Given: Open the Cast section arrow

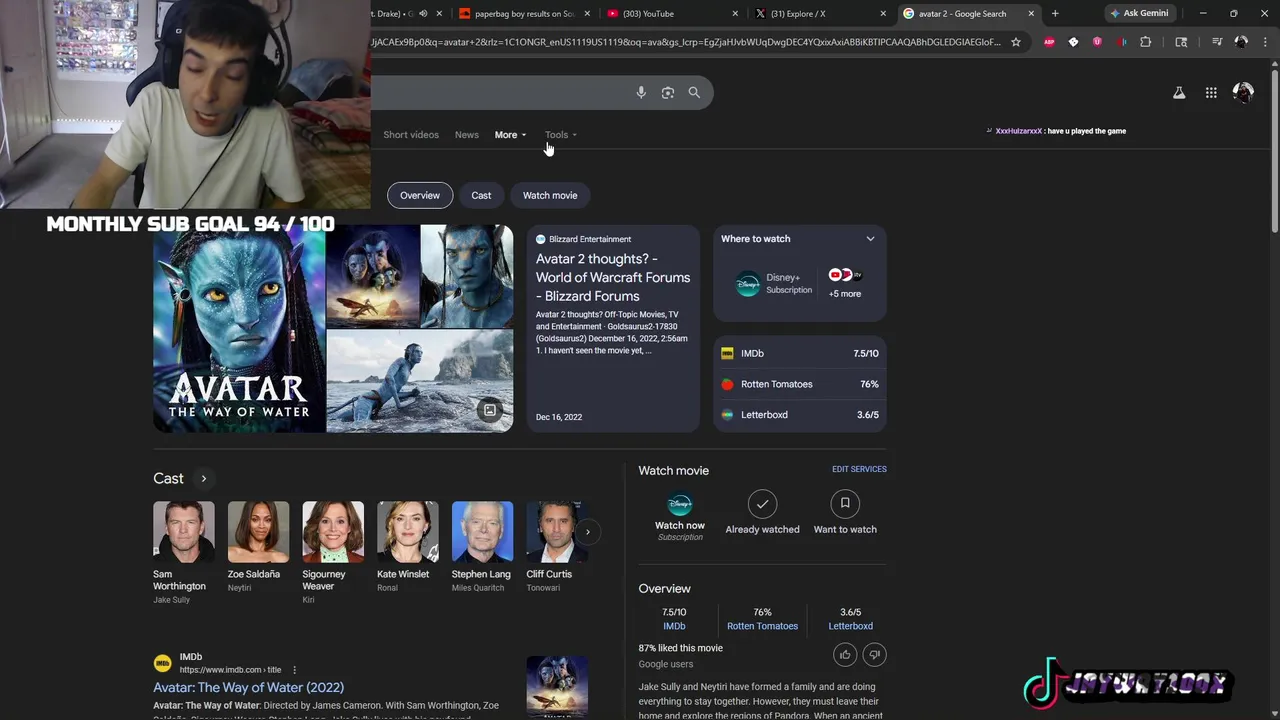Looking at the screenshot, I should tap(203, 479).
